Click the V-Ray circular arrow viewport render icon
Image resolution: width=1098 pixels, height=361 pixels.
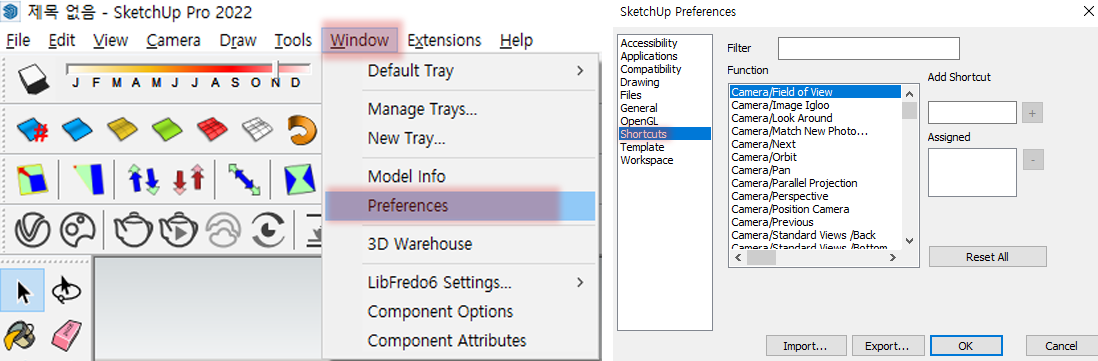coord(267,230)
